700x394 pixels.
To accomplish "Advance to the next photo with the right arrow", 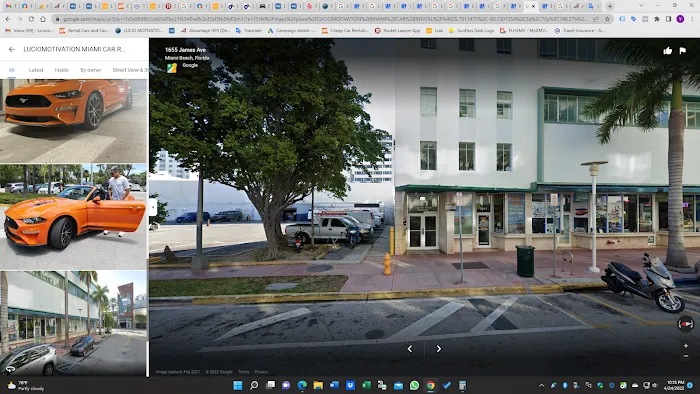I will [438, 348].
